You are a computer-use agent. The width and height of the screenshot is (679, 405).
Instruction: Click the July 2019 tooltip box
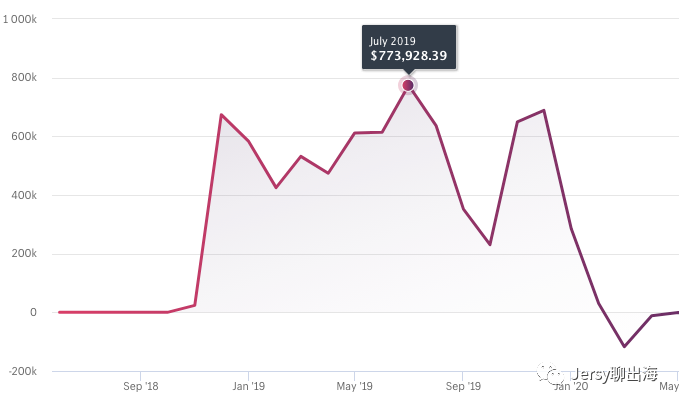(409, 48)
